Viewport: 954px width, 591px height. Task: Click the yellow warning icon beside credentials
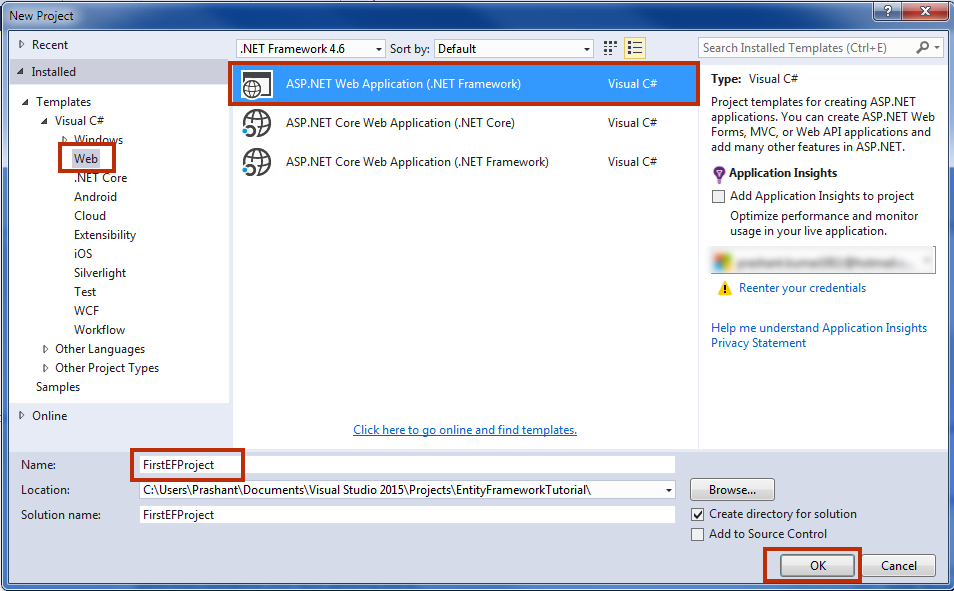pyautogui.click(x=725, y=288)
